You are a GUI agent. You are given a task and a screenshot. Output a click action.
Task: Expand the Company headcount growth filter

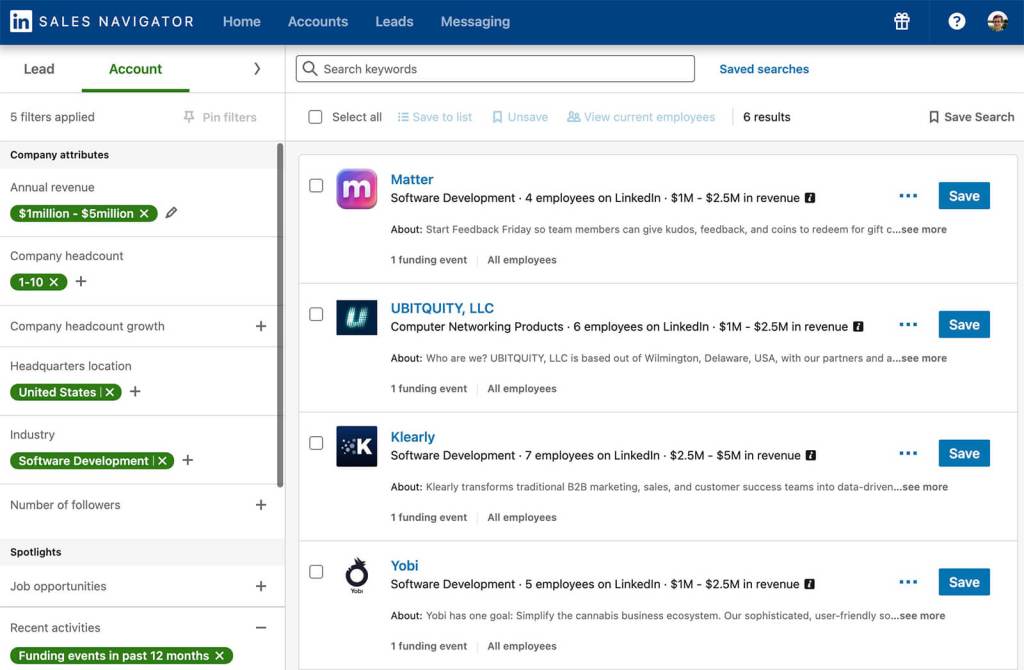261,326
